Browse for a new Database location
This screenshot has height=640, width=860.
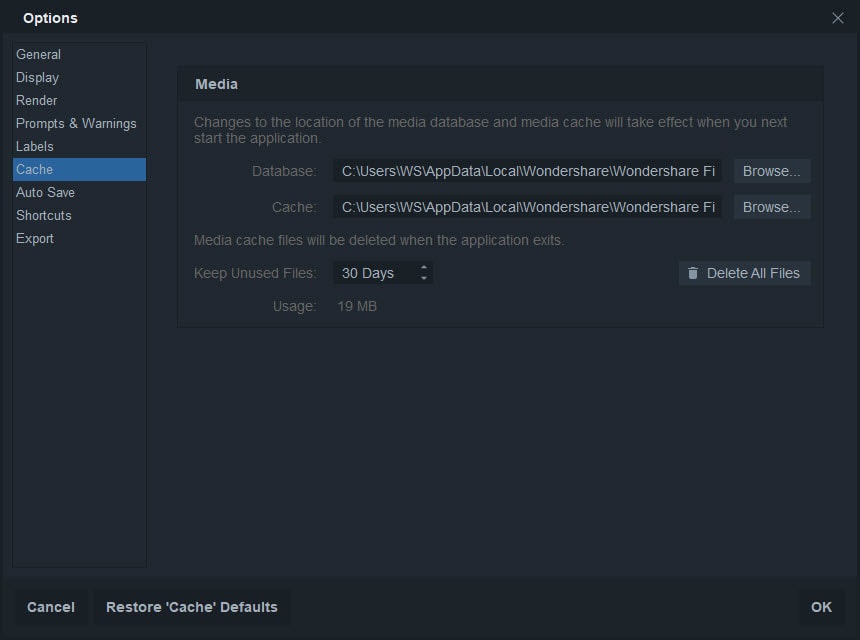(772, 171)
